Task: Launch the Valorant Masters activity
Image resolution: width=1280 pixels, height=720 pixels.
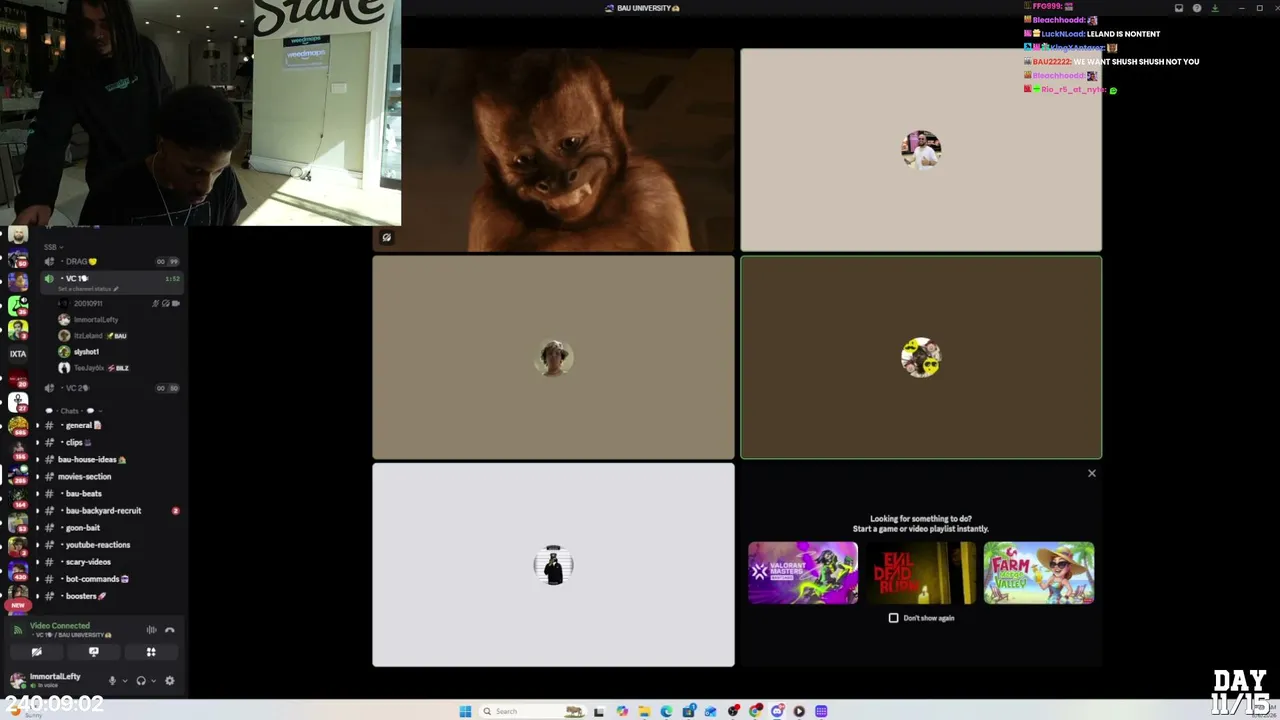Action: click(803, 573)
